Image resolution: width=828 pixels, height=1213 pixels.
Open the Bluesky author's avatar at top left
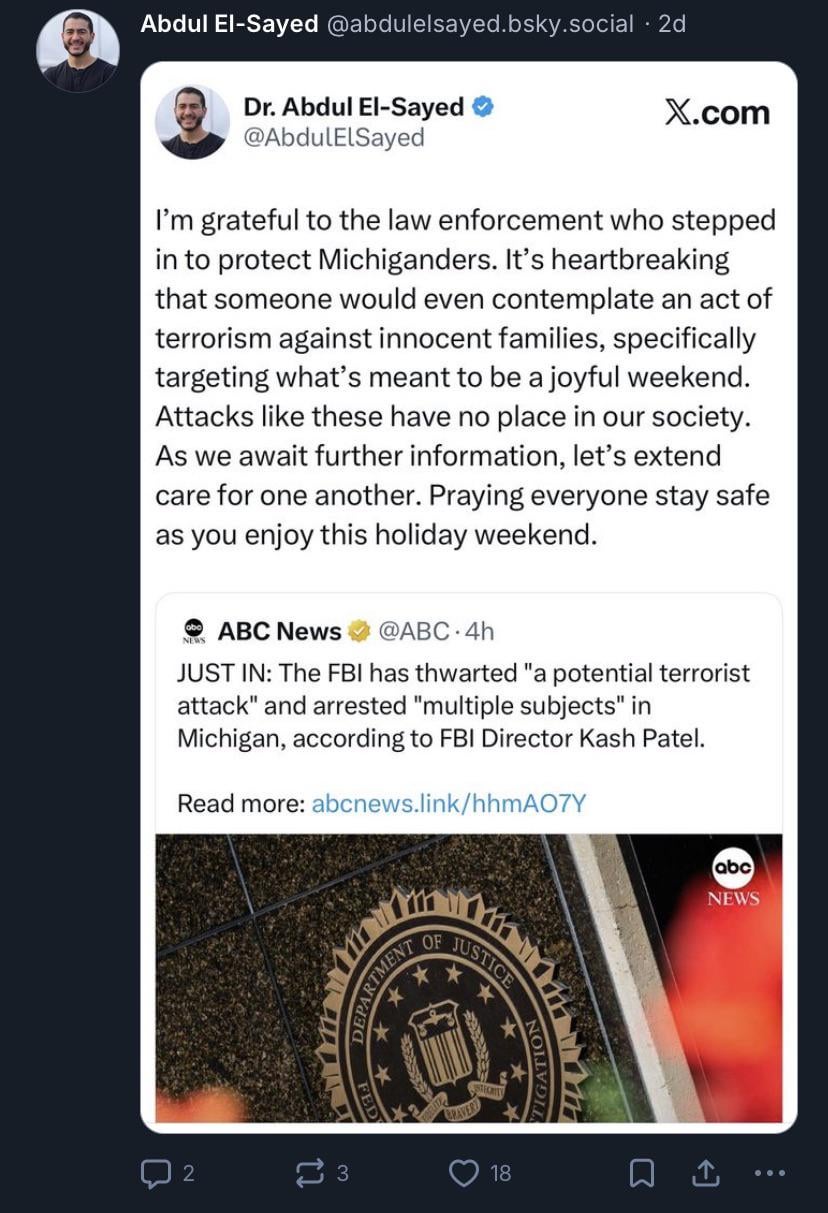[x=77, y=51]
